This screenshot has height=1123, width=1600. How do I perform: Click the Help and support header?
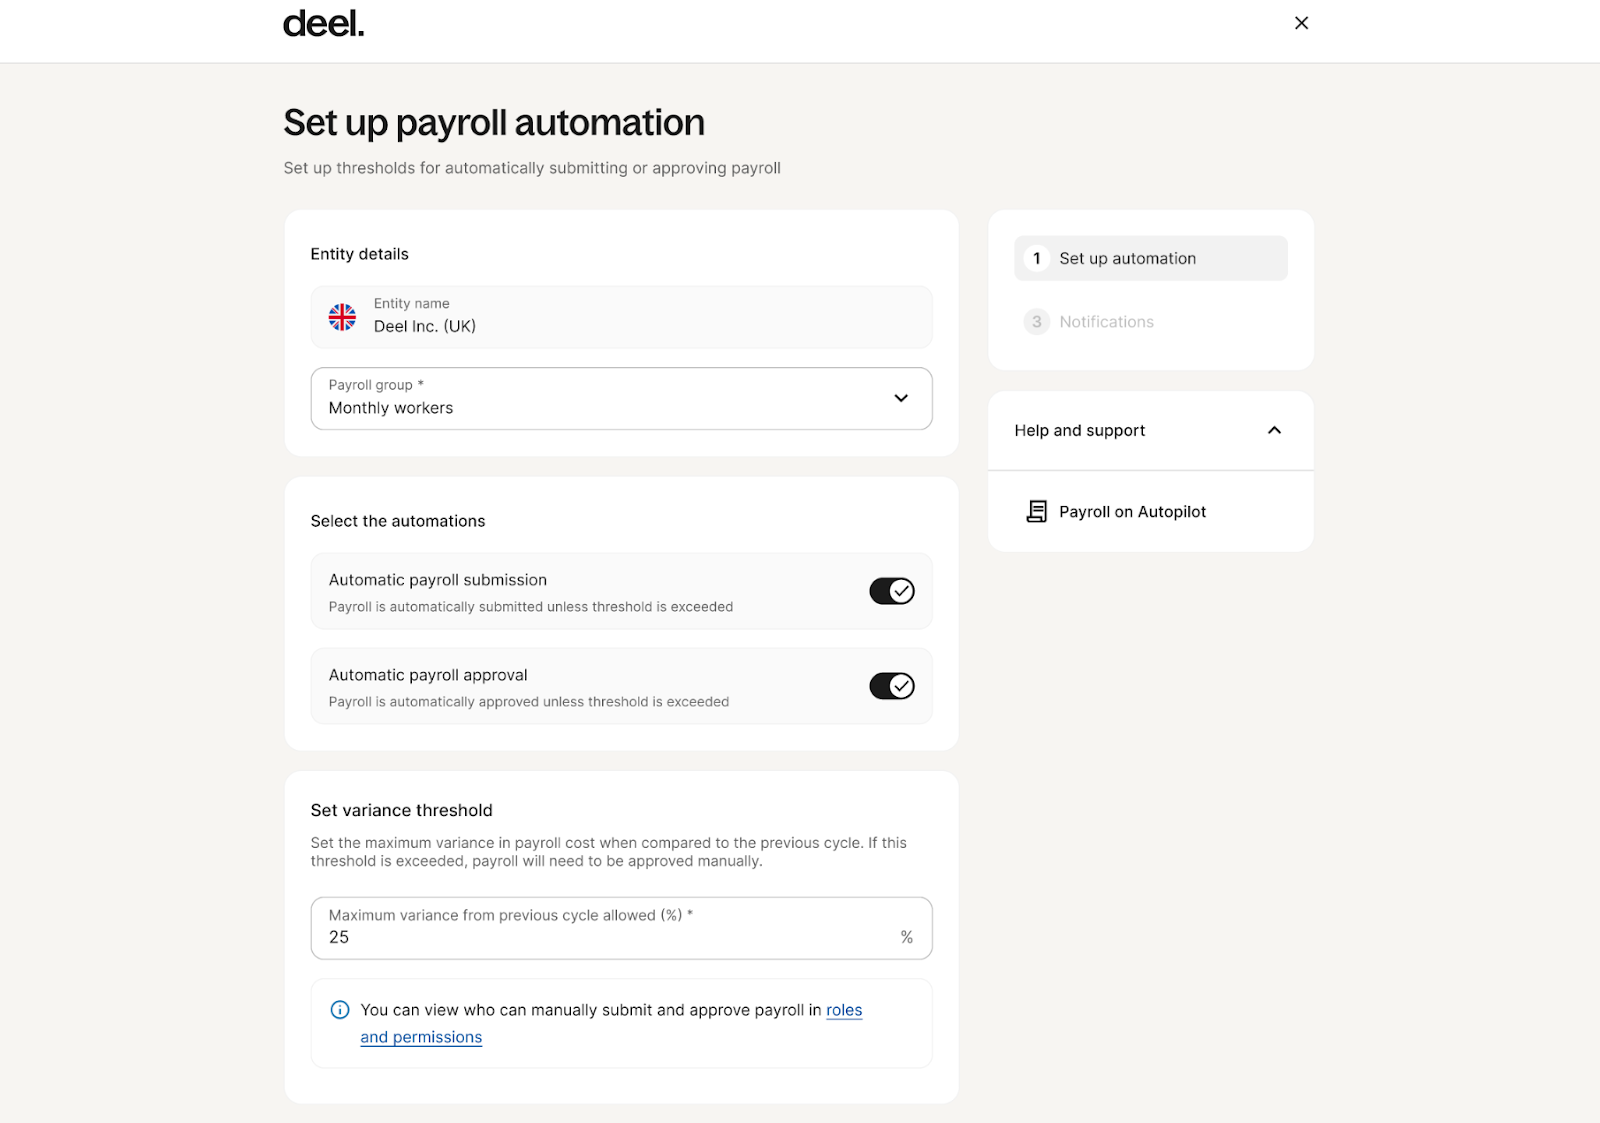[x=1080, y=431]
